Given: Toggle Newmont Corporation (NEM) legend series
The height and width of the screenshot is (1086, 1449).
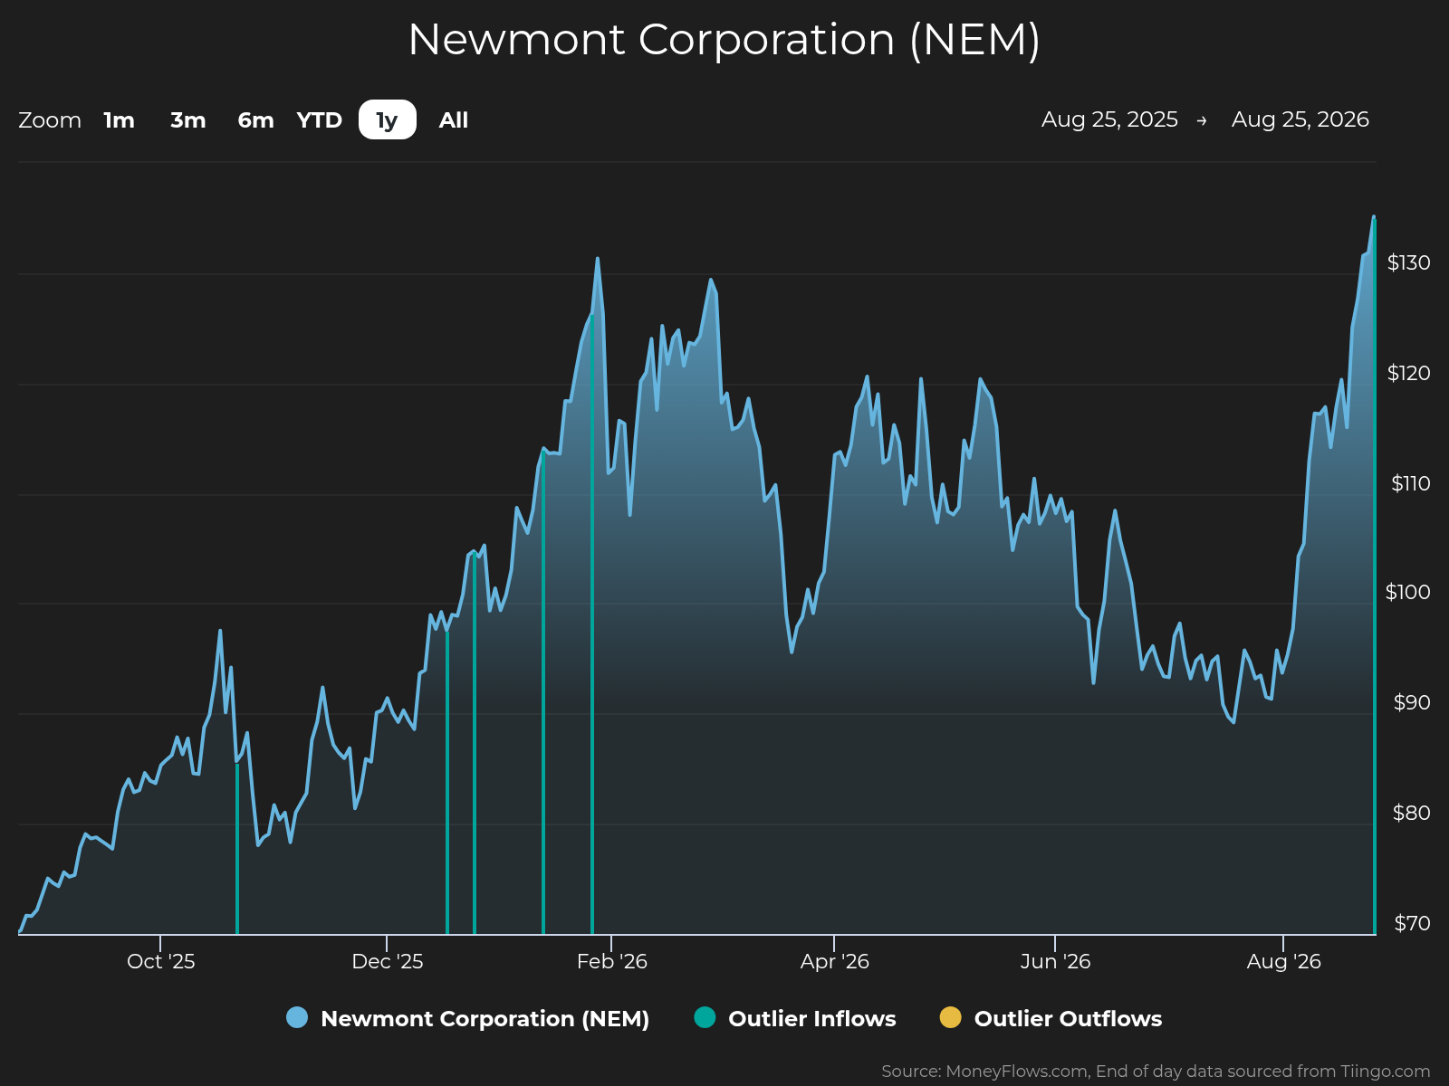Looking at the screenshot, I should pos(468,1018).
